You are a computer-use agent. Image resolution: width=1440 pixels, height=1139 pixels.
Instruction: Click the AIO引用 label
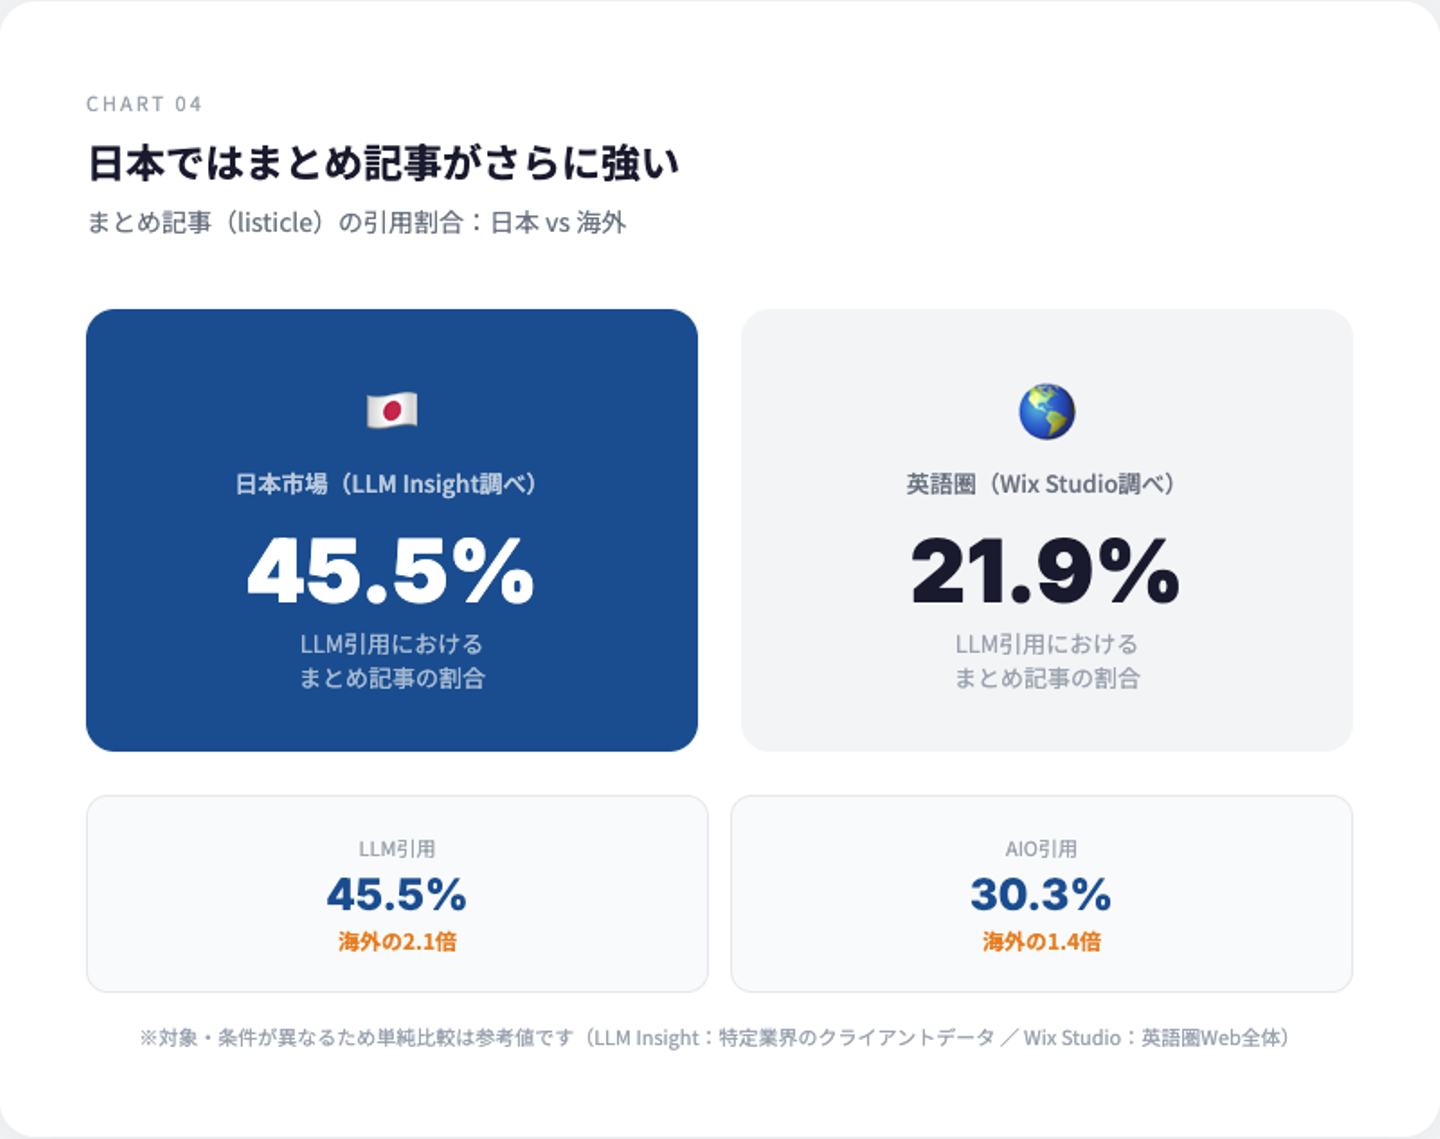(x=1041, y=849)
